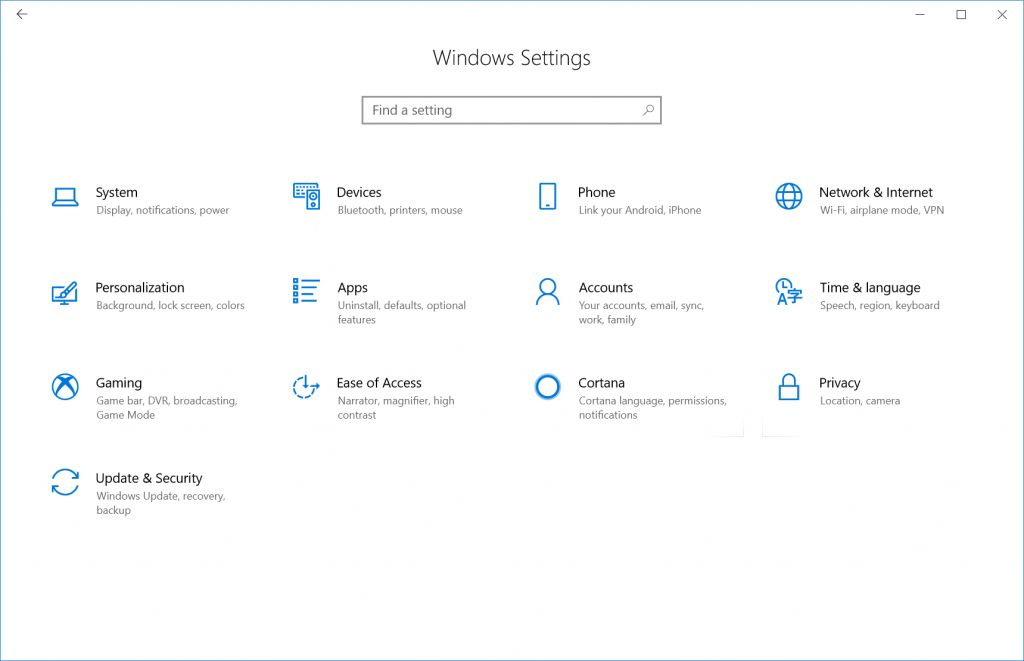Screen dimensions: 1024x661
Task: Select the Accounts person icon
Action: (547, 292)
